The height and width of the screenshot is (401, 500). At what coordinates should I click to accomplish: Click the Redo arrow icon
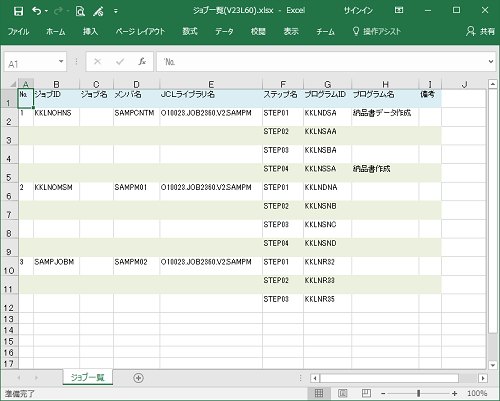click(x=58, y=11)
